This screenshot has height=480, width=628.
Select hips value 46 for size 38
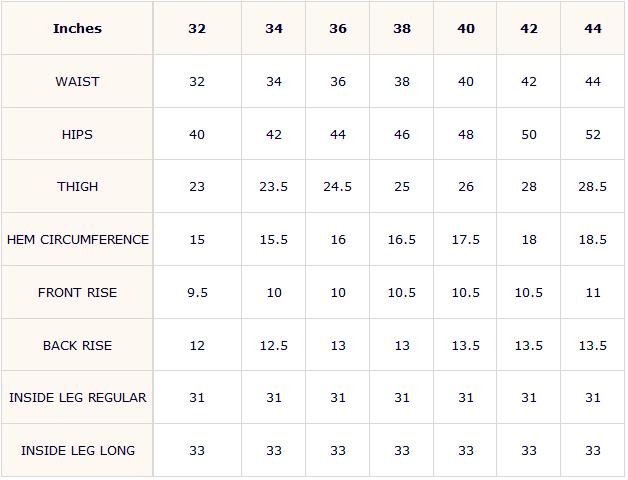point(402,135)
